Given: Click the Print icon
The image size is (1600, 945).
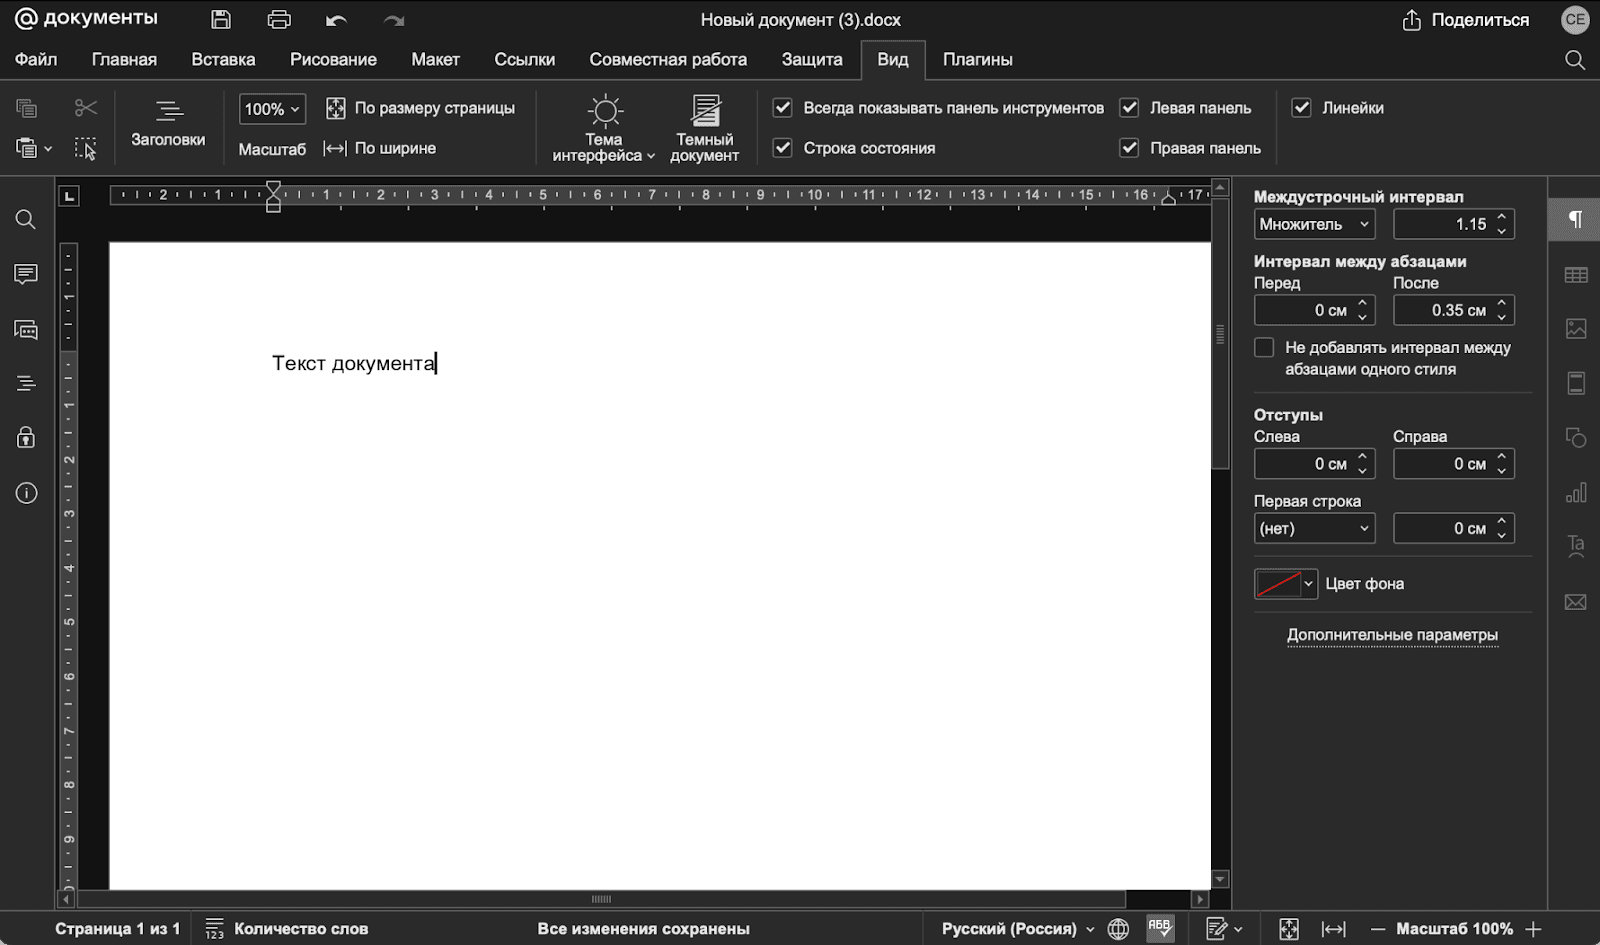Looking at the screenshot, I should 279,20.
